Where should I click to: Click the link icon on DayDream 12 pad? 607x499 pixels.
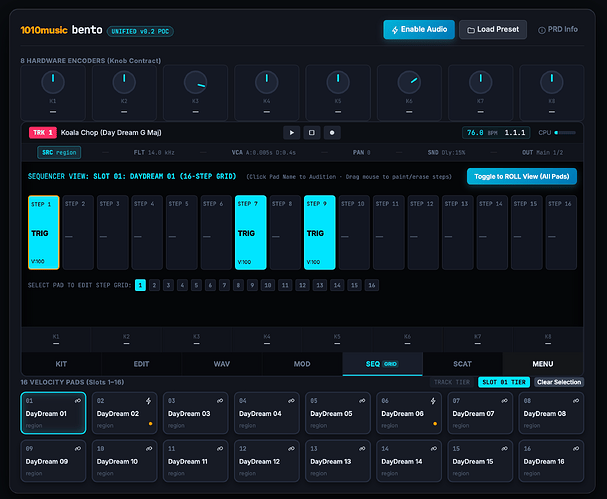(x=291, y=449)
